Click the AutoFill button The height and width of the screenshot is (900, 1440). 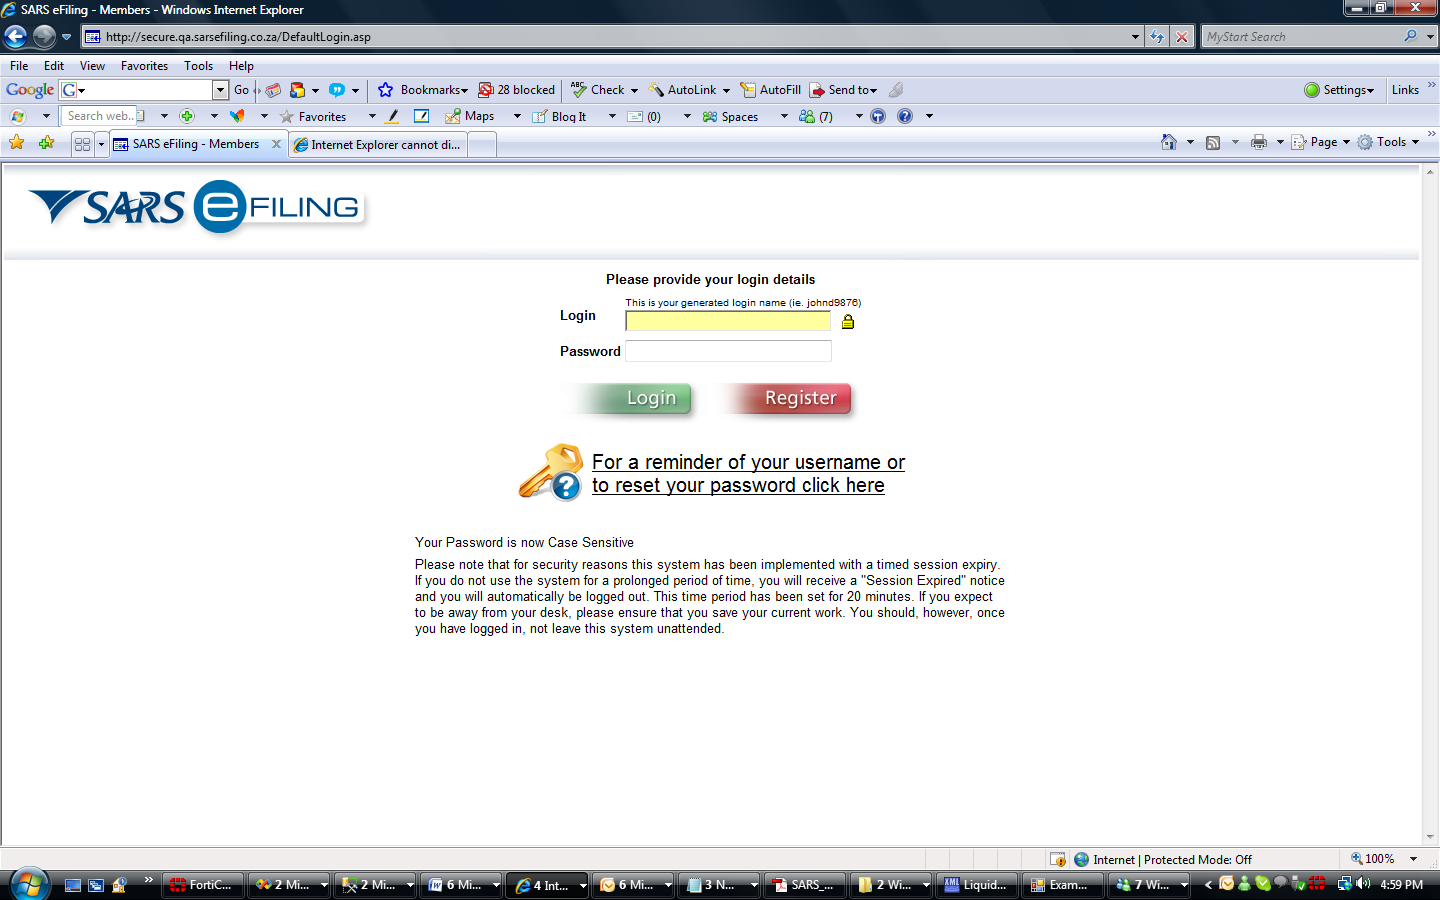[x=770, y=90]
